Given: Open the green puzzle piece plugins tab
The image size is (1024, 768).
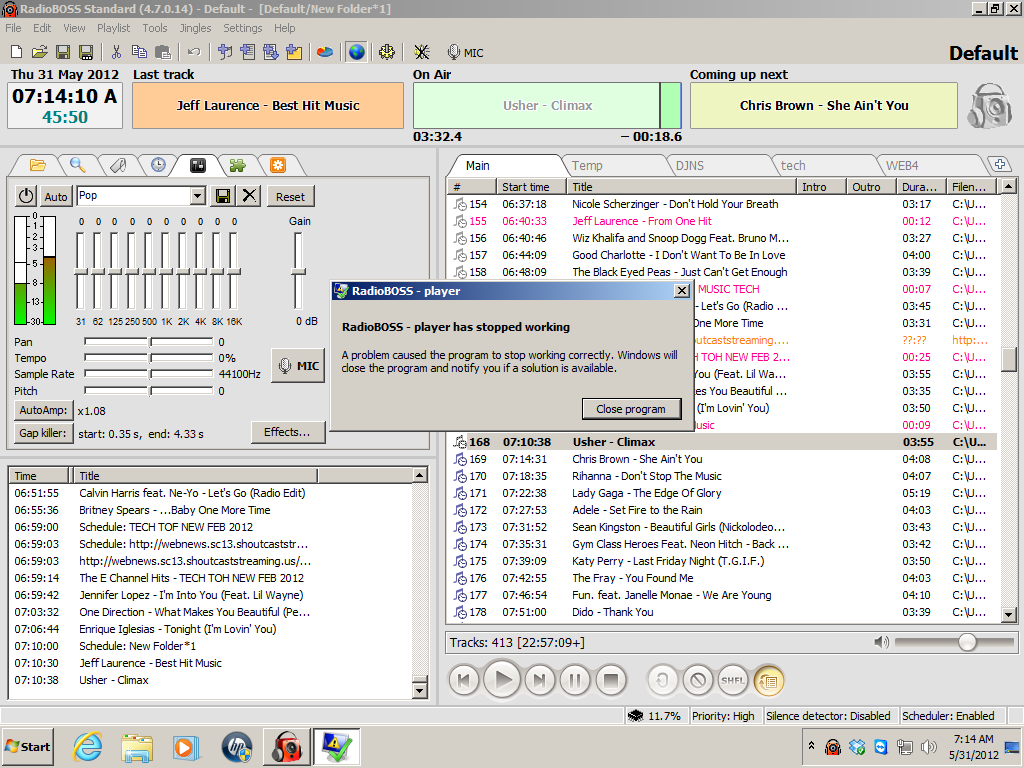Looking at the screenshot, I should tap(237, 165).
